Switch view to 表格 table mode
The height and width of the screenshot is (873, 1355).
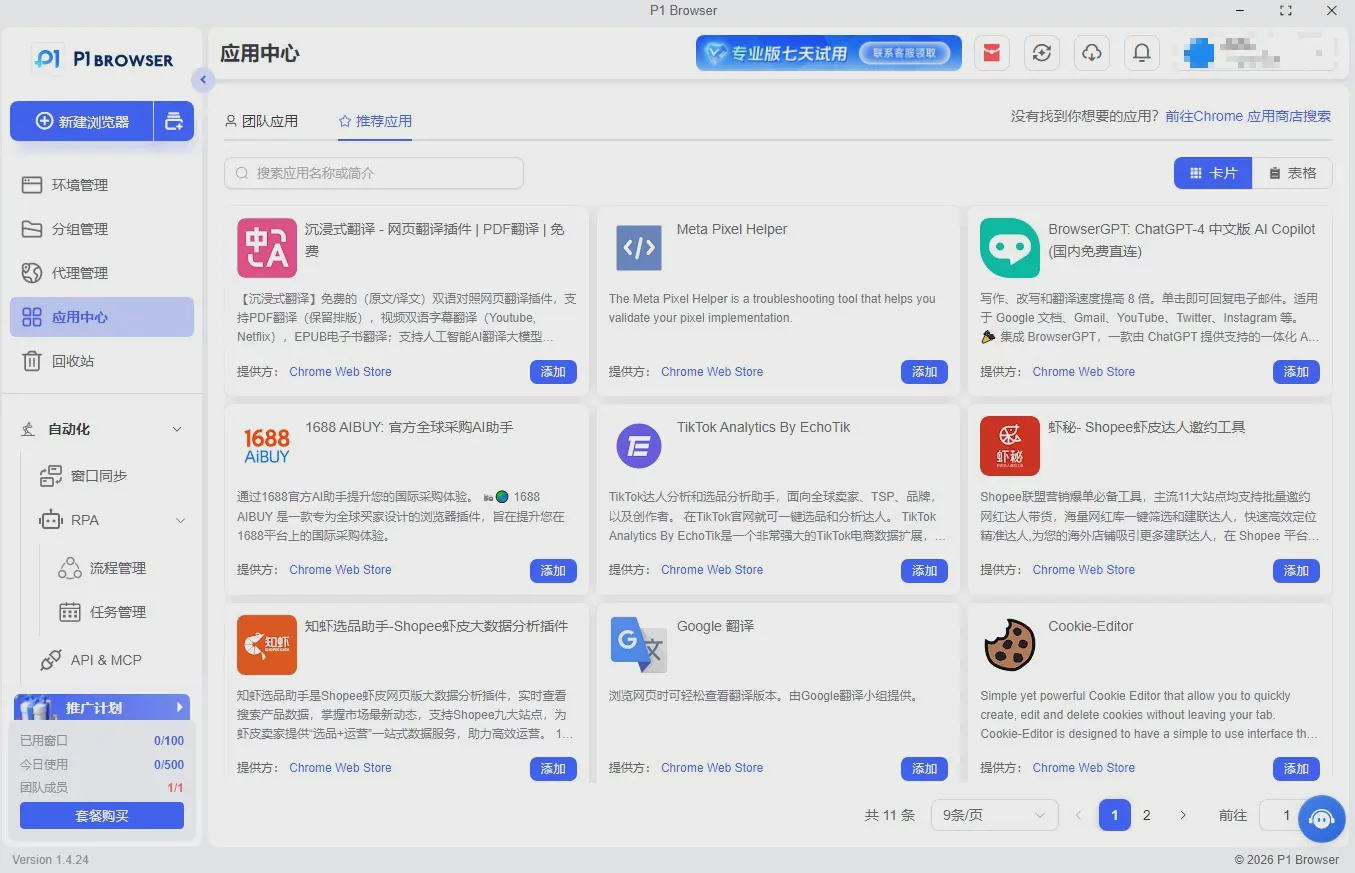(x=1292, y=173)
